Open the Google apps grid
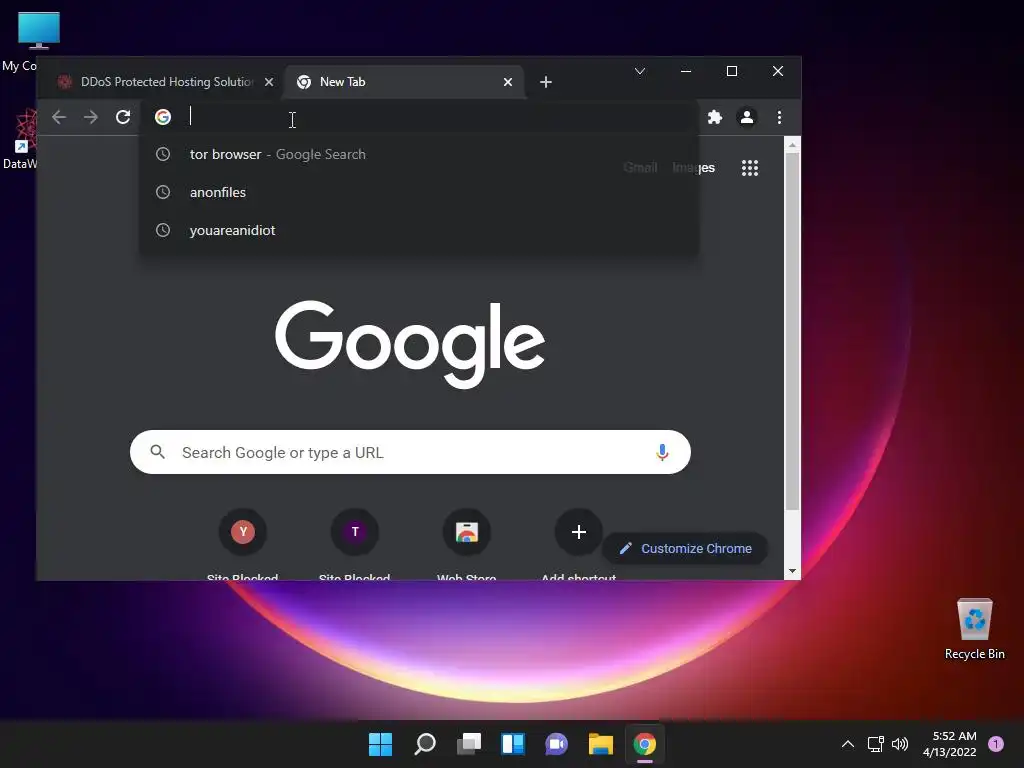The width and height of the screenshot is (1024, 768). coord(750,168)
